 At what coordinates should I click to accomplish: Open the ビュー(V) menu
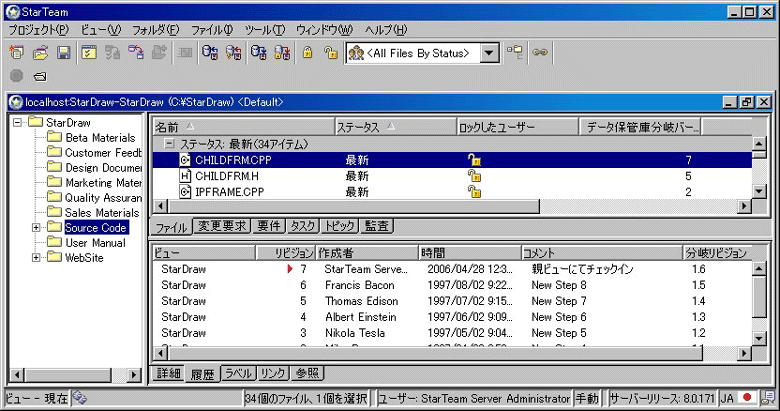coord(101,30)
